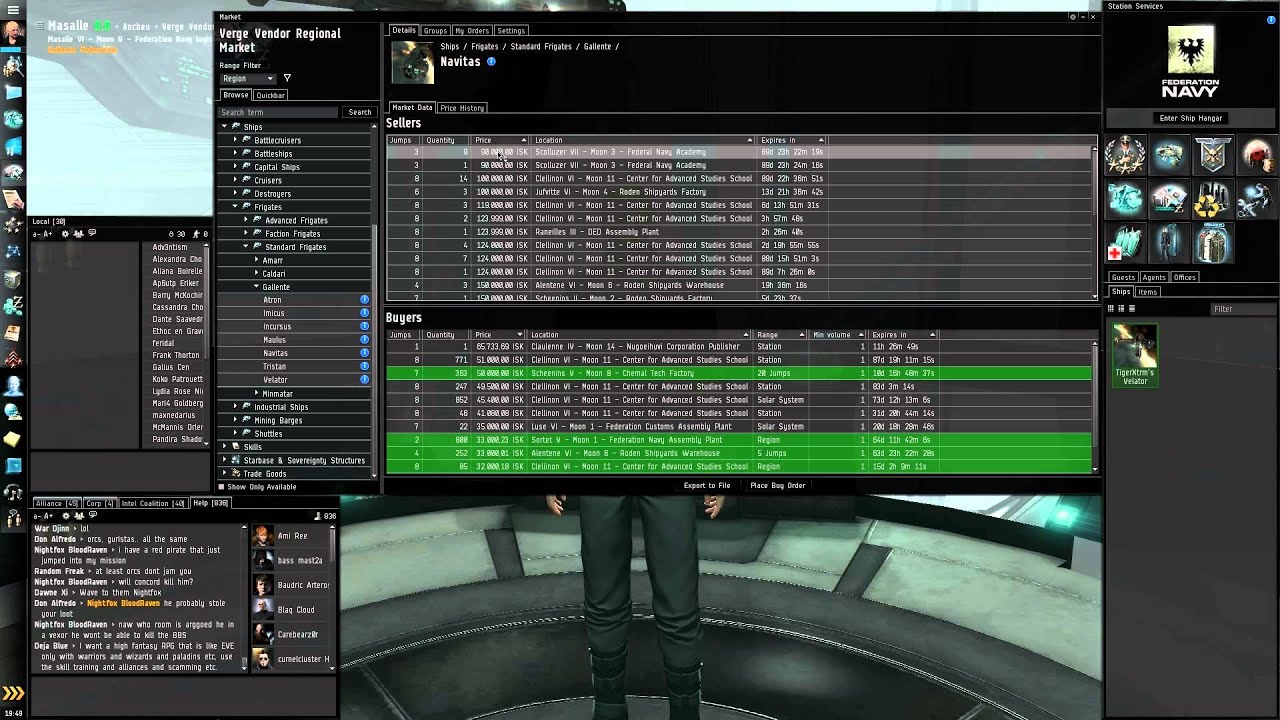This screenshot has width=1280, height=720.
Task: Show info for Velator in tree
Action: [x=364, y=379]
